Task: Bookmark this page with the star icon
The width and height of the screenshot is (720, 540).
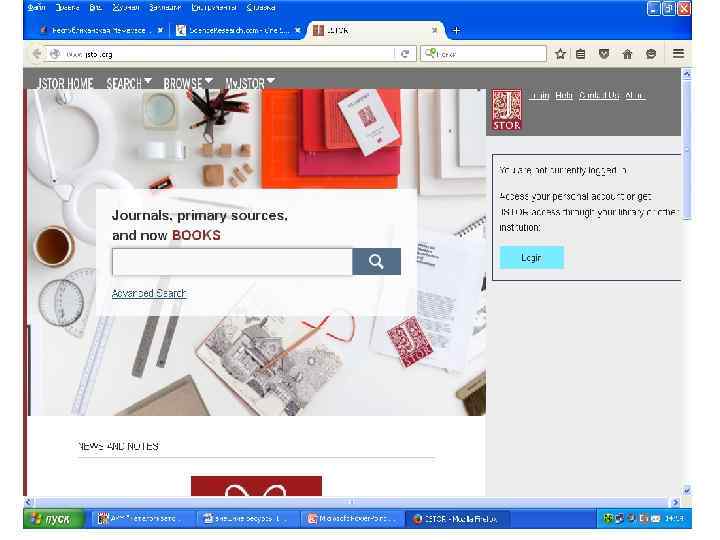Action: pos(560,54)
